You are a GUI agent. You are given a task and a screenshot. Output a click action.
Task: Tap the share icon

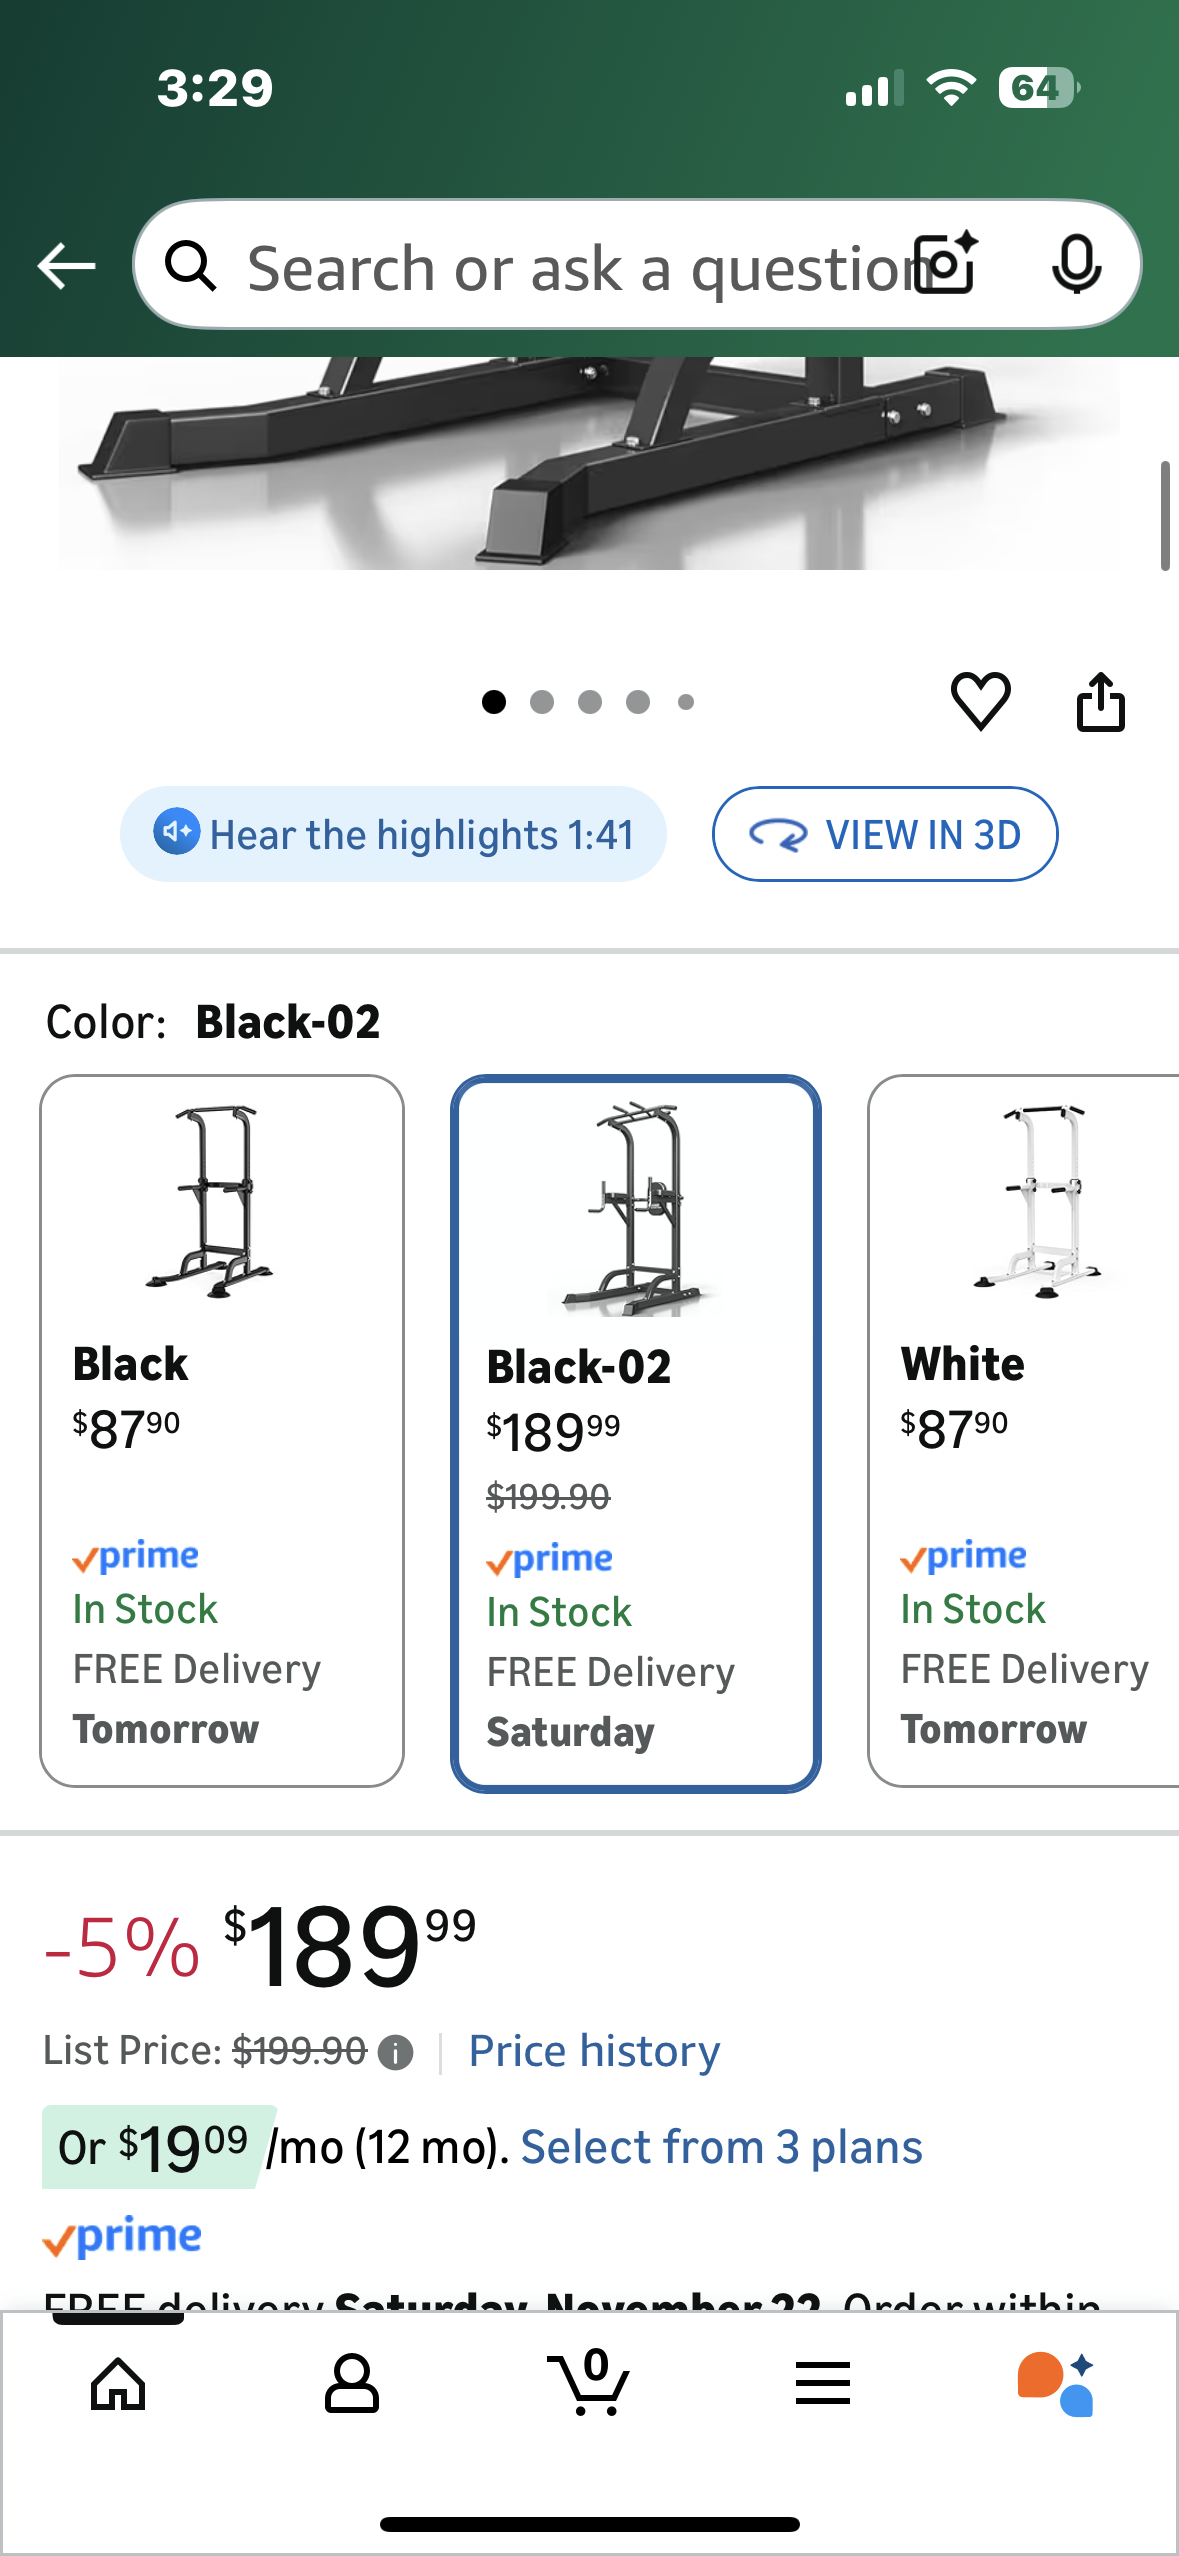click(x=1100, y=702)
